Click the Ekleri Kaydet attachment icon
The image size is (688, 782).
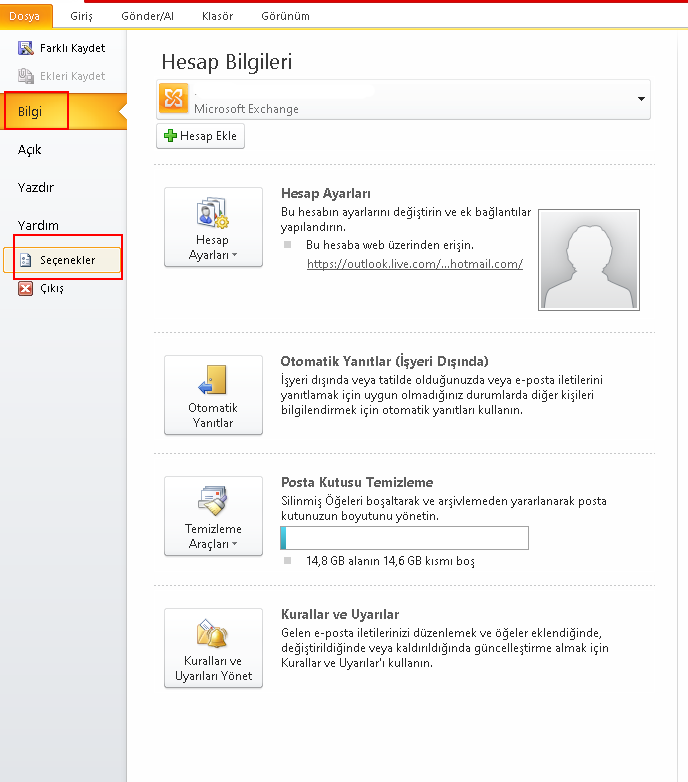point(25,76)
